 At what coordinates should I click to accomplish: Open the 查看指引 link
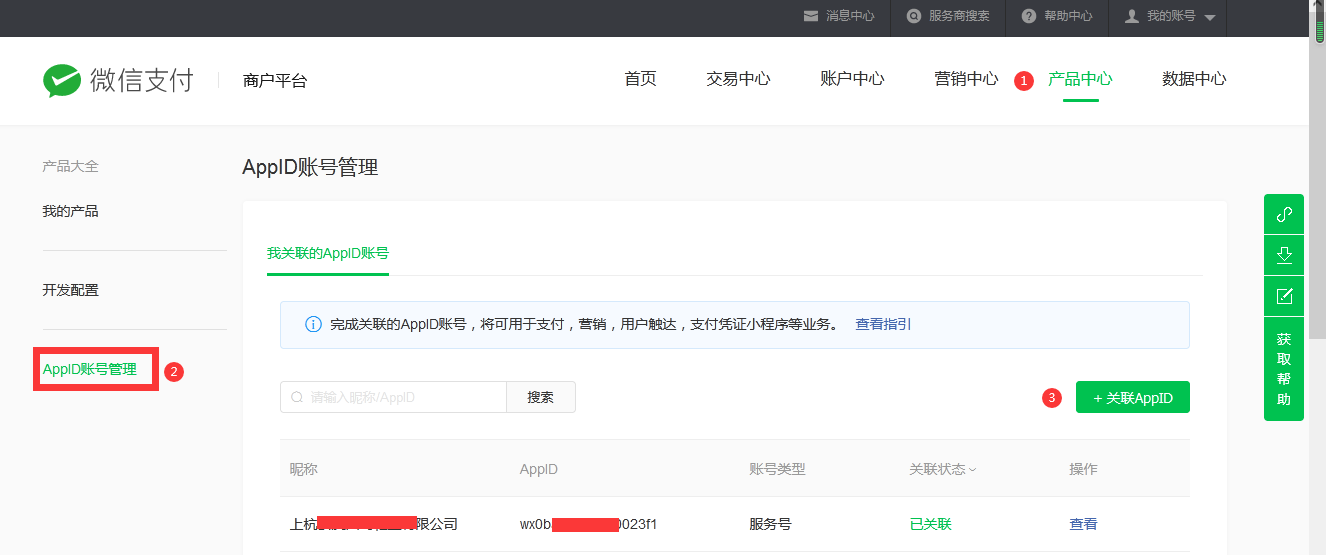(883, 325)
